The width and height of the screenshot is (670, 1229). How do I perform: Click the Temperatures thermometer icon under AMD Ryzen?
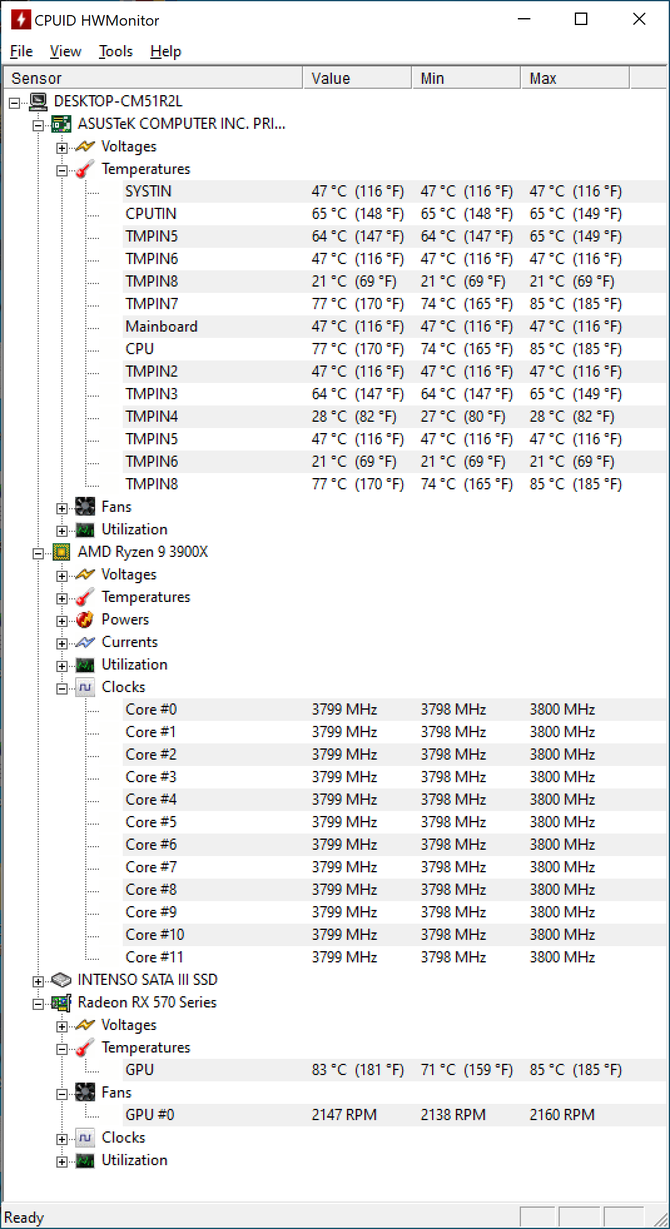coord(85,597)
